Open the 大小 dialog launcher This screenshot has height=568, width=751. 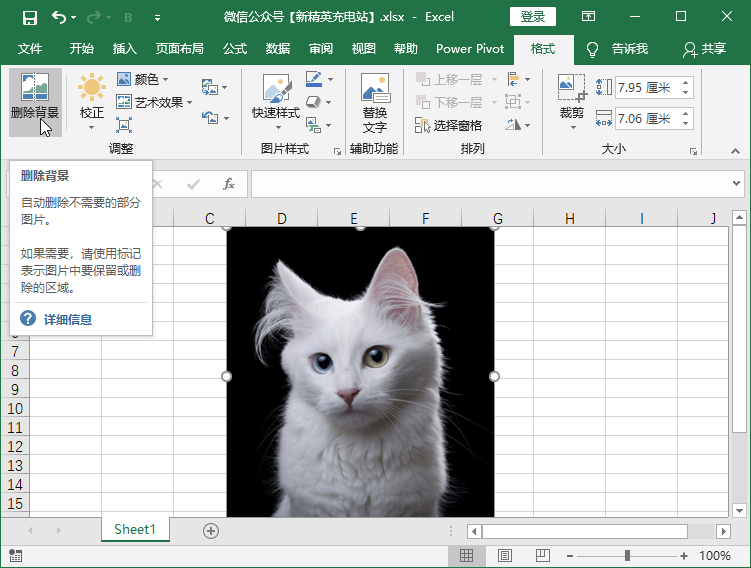[x=693, y=151]
